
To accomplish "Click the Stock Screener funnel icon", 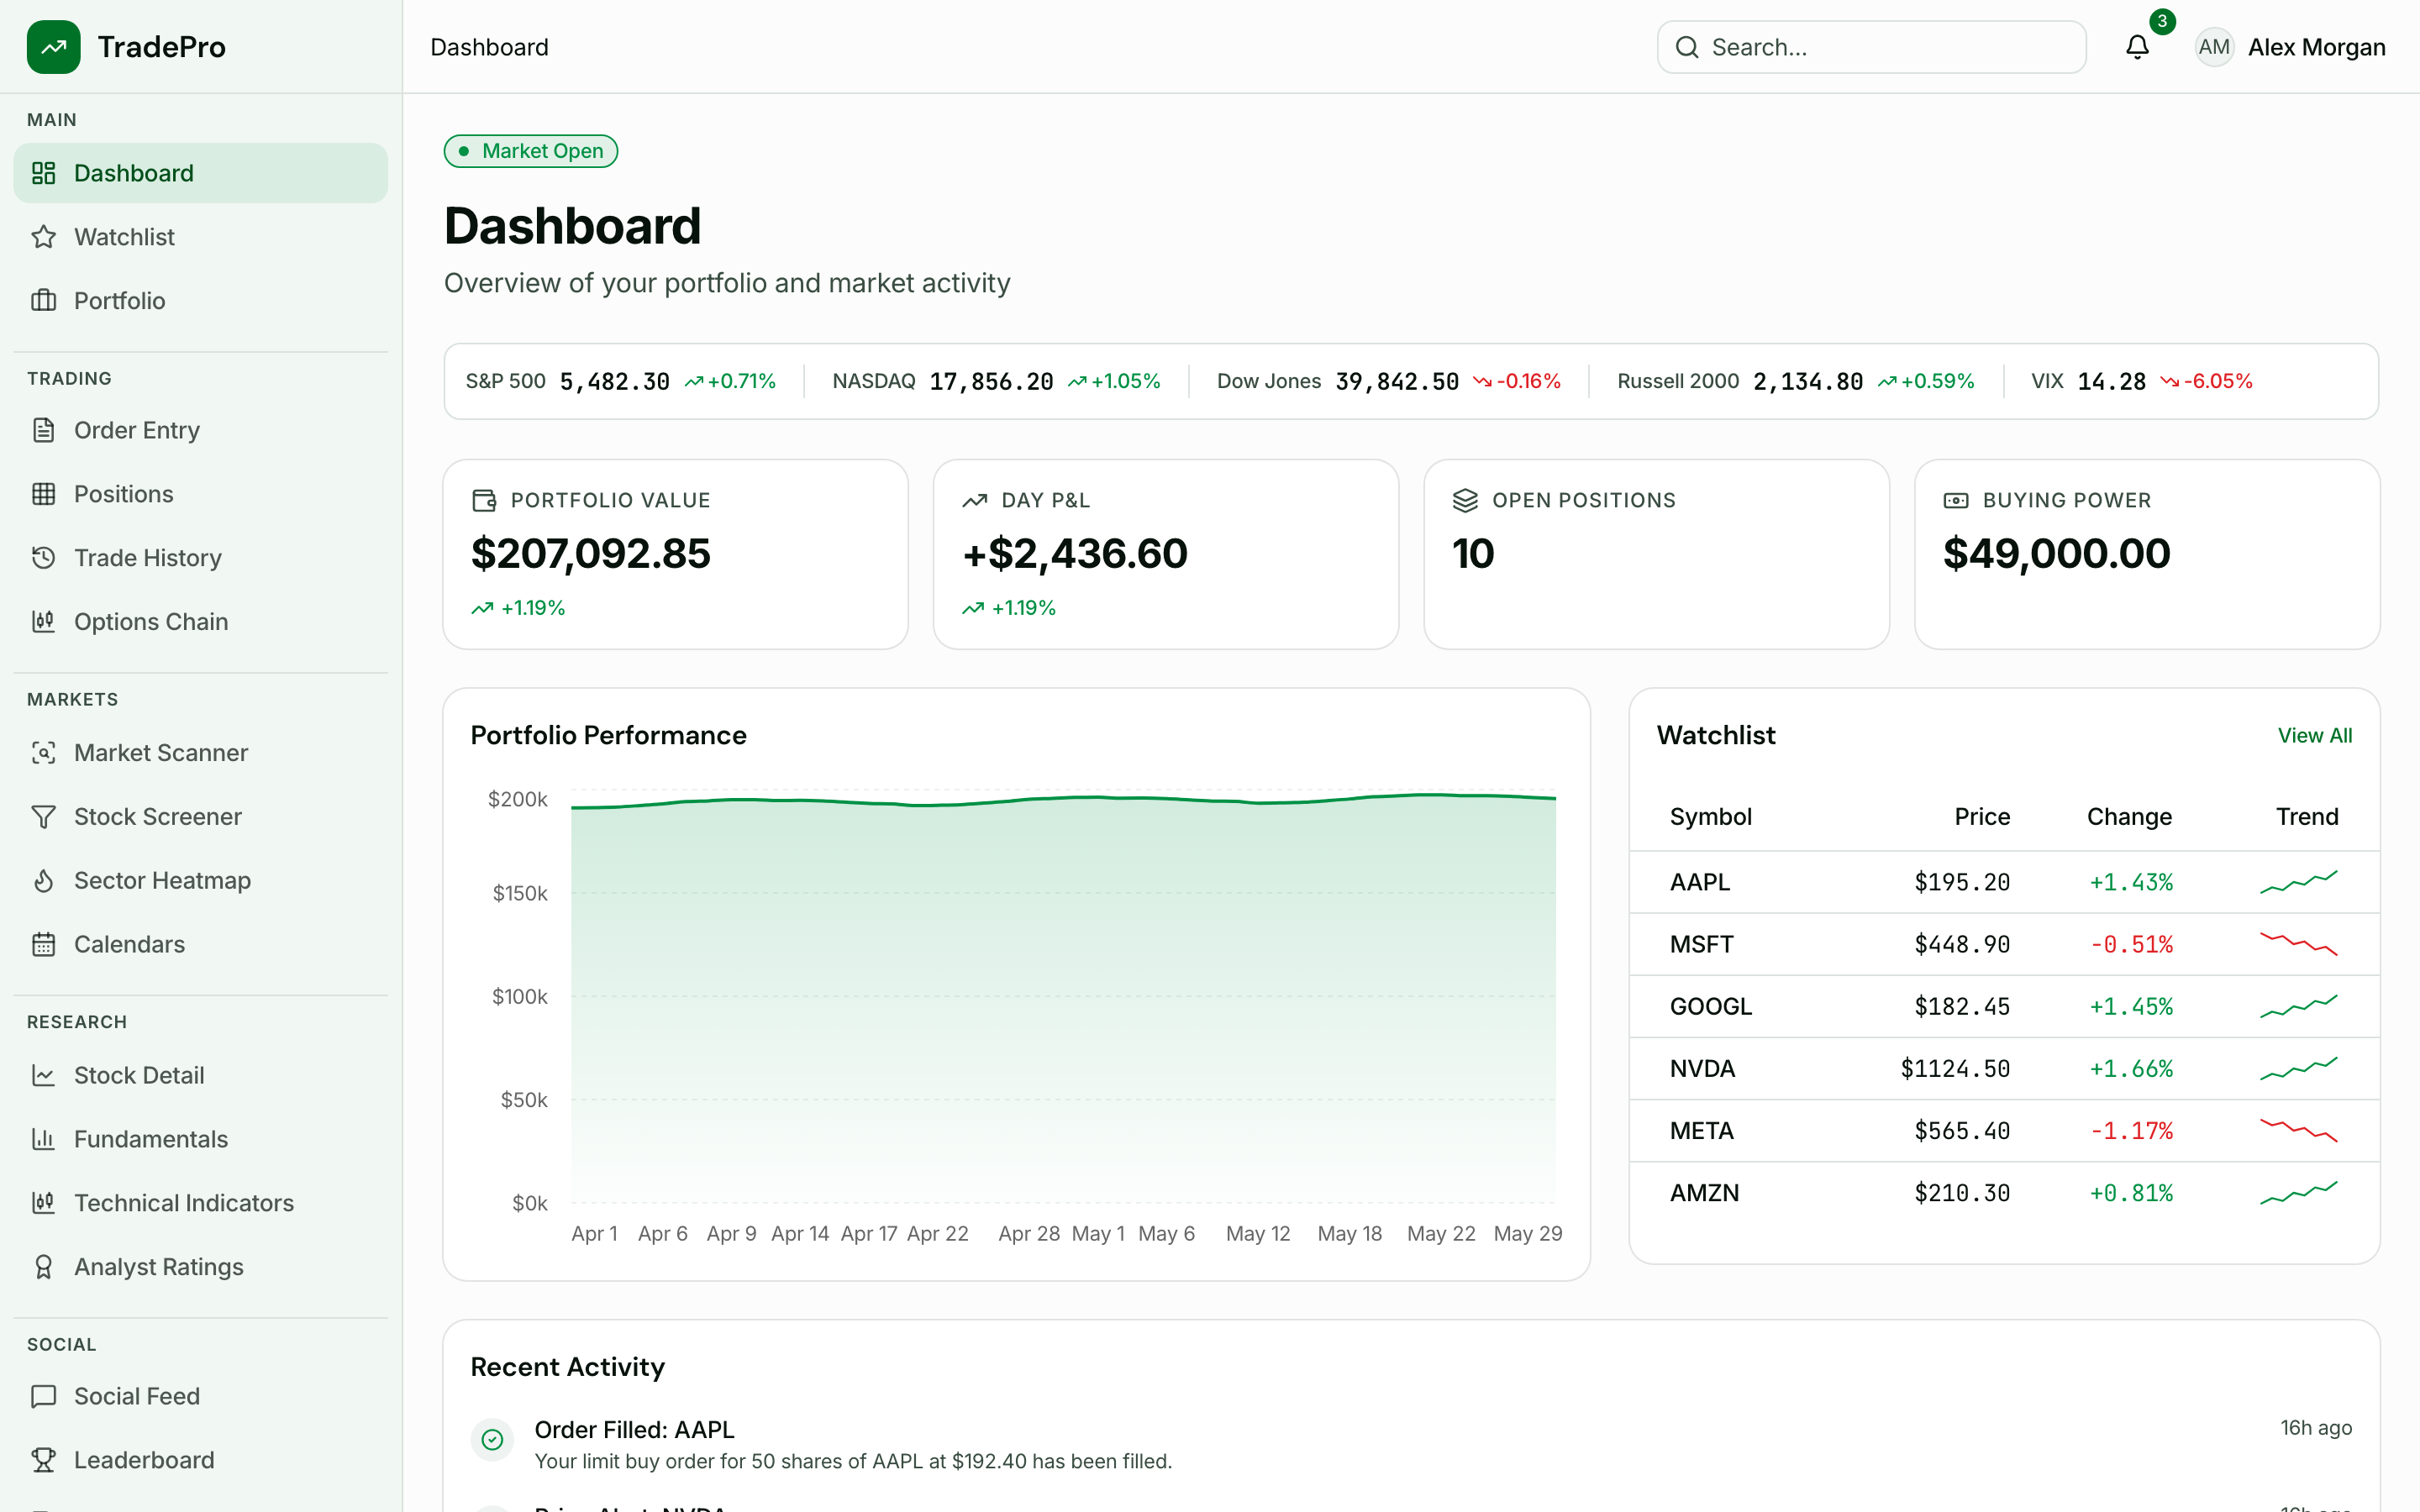I will point(43,817).
